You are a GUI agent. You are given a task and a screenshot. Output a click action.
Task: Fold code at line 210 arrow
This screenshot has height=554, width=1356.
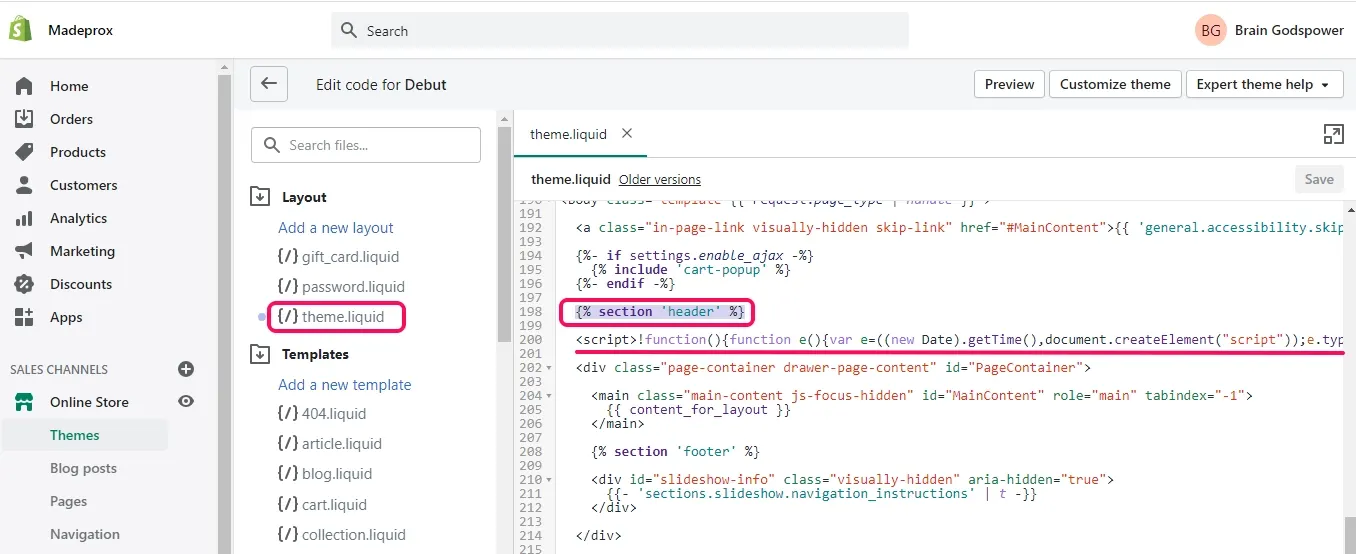550,480
